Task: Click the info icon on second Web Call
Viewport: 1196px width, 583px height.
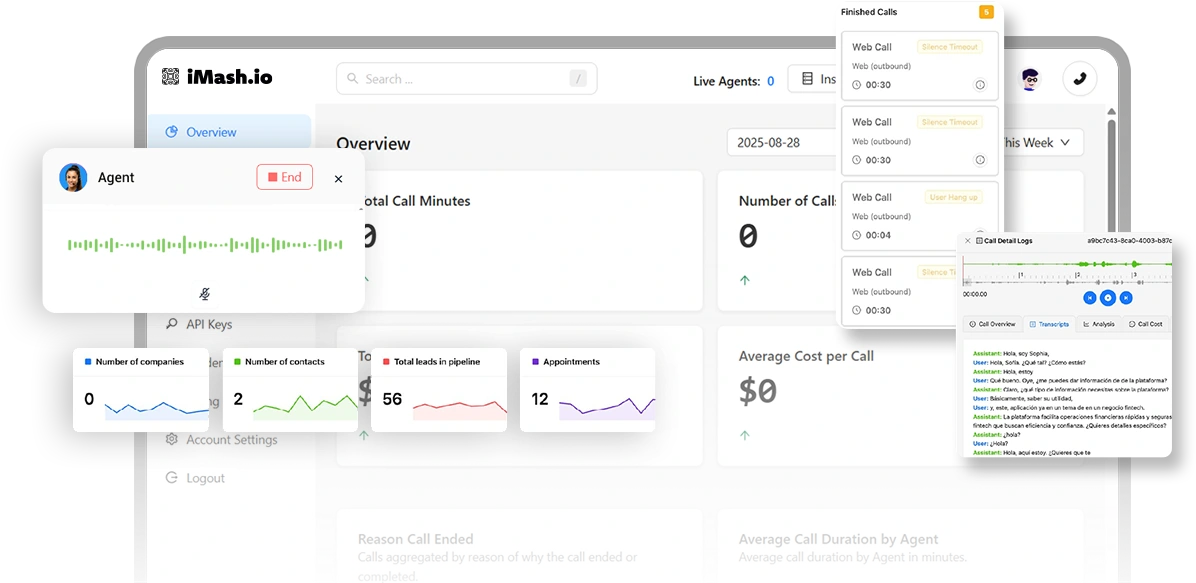Action: (980, 160)
